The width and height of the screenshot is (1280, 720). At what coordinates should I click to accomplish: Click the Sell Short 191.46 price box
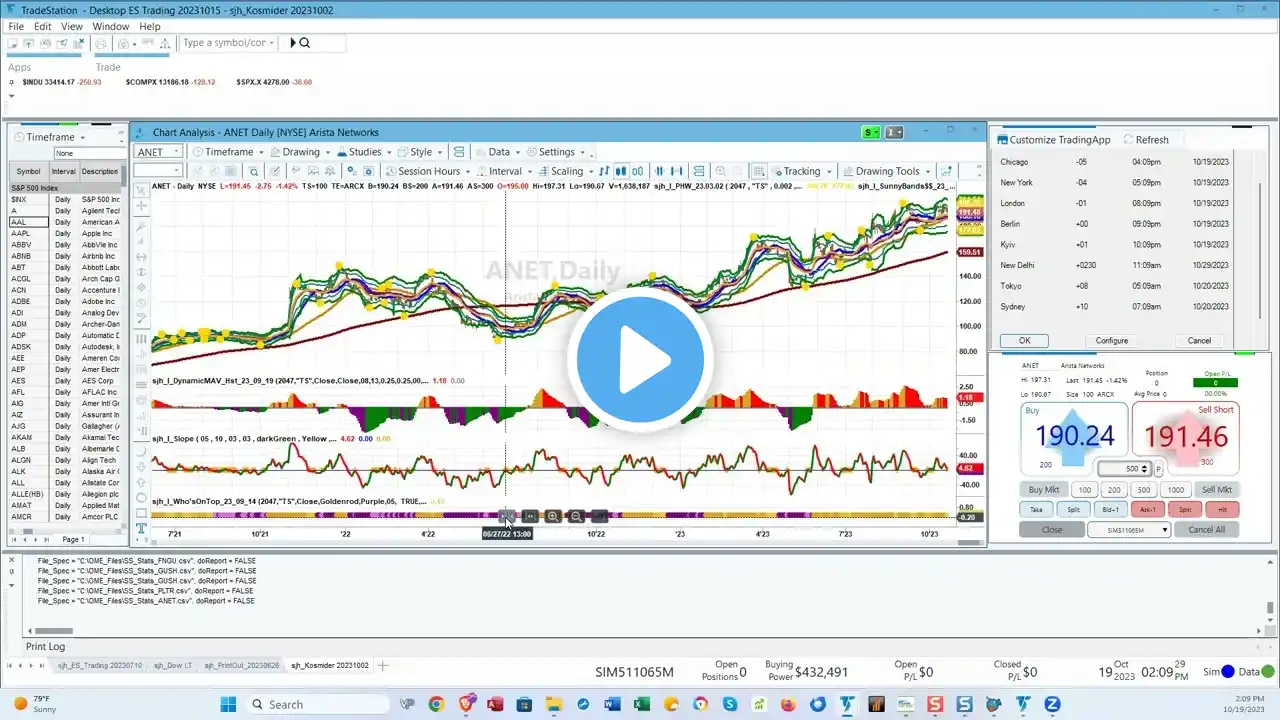(1186, 436)
